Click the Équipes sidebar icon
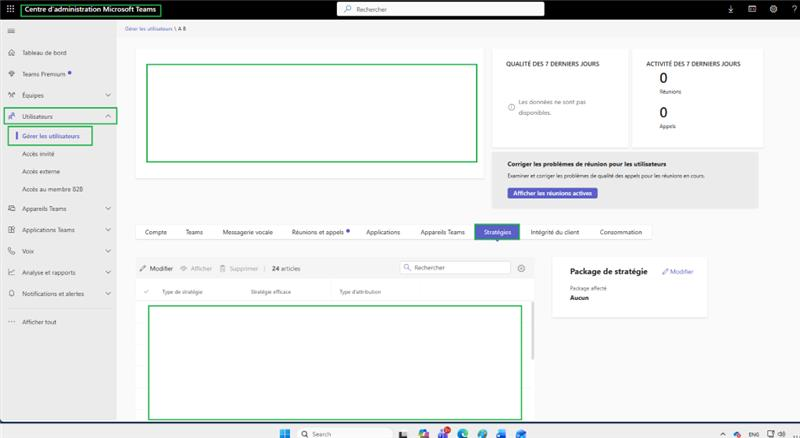800x438 pixels. point(12,95)
